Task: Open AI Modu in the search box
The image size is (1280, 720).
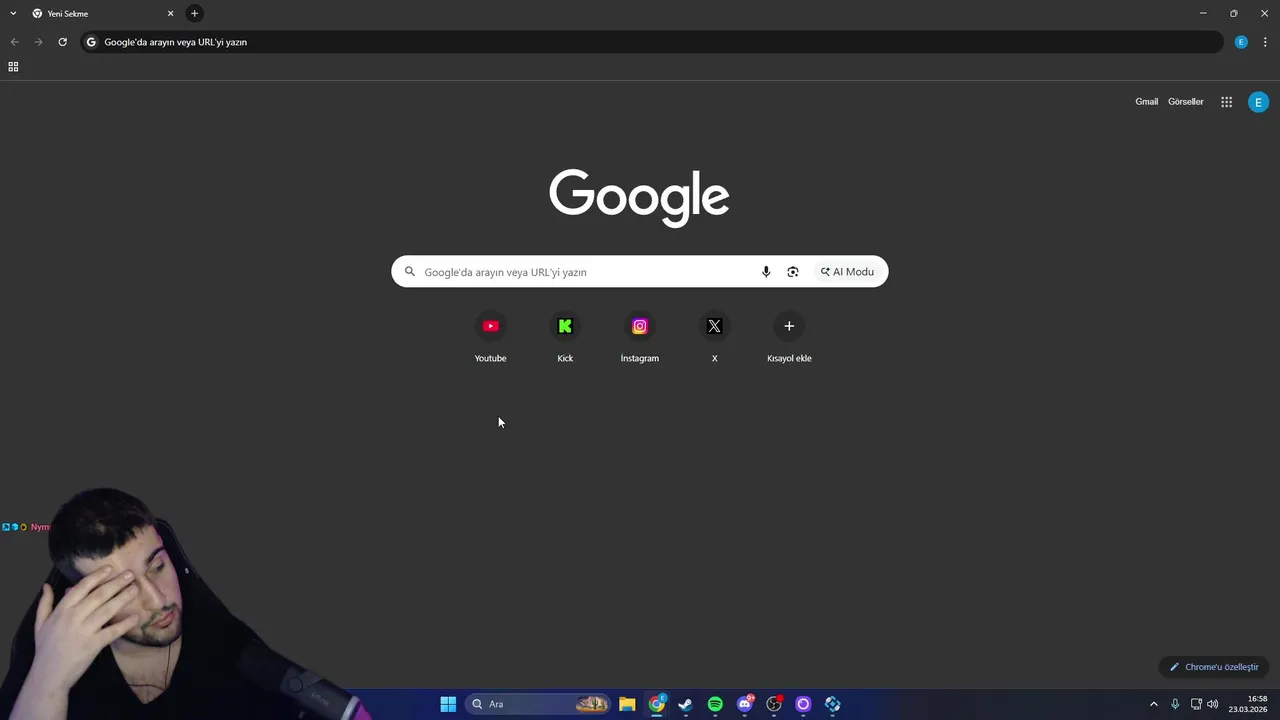Action: 847,272
